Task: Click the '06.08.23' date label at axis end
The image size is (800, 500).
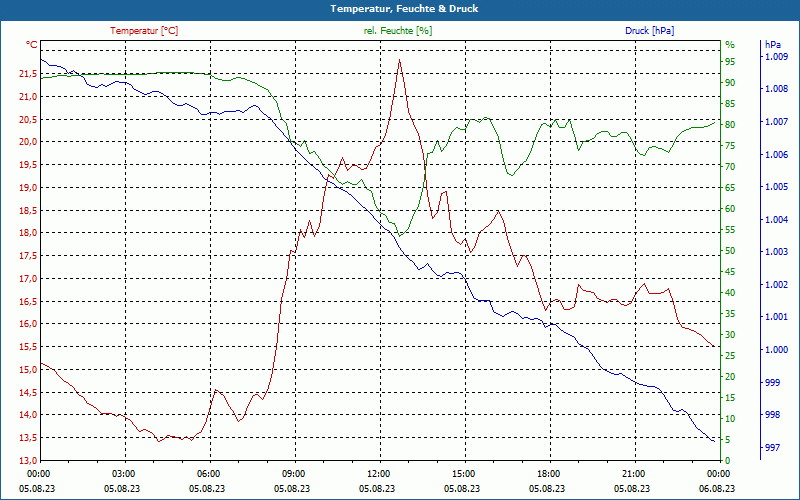Action: [x=717, y=488]
